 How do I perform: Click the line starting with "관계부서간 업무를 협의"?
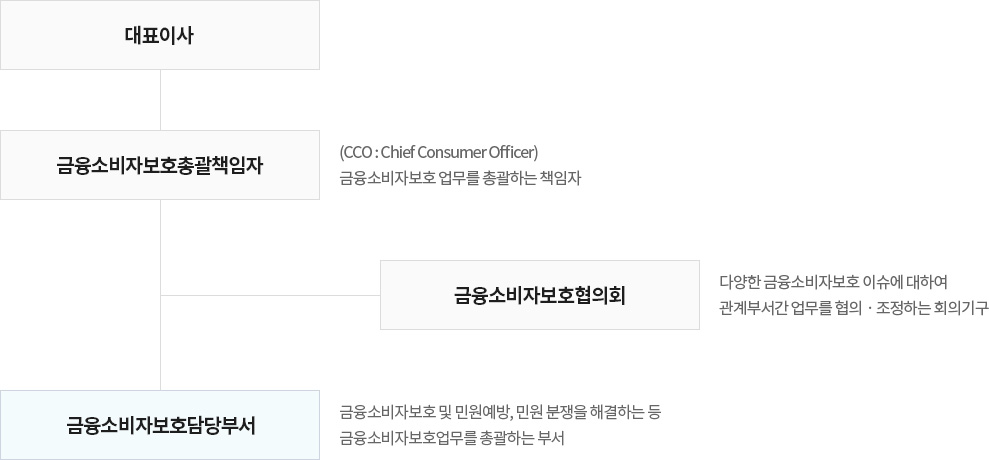pos(853,309)
